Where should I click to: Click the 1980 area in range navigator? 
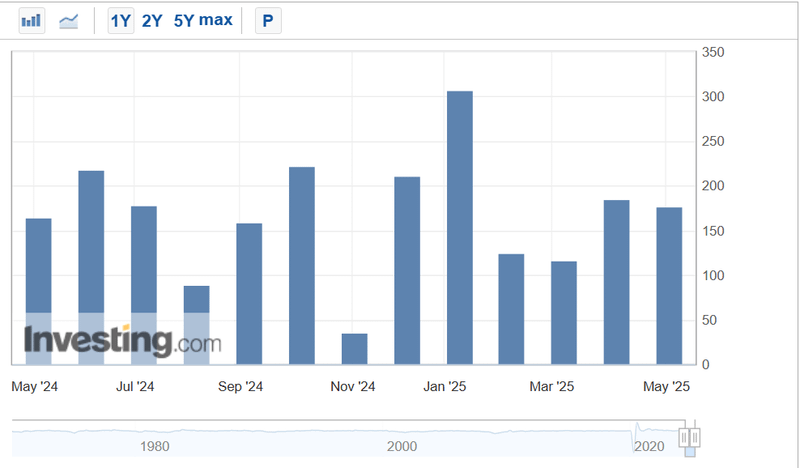coord(155,447)
